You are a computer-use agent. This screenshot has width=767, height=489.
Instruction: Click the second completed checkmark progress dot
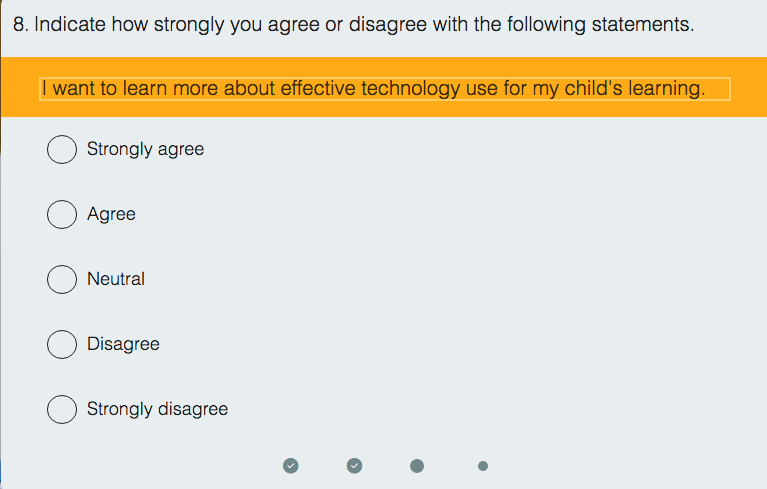354,465
